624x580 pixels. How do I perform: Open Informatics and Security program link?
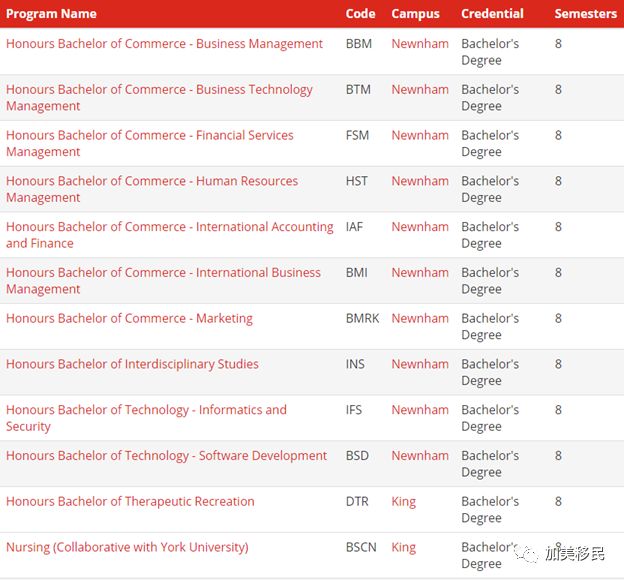click(146, 418)
